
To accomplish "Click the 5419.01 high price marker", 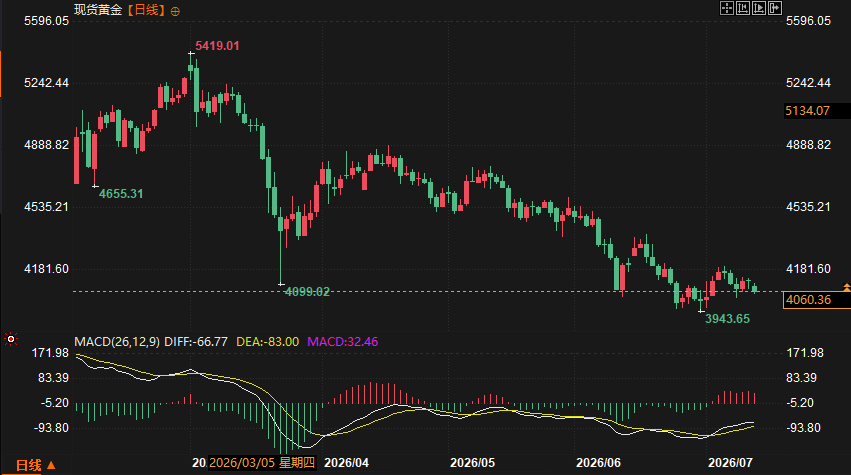I will [x=217, y=46].
